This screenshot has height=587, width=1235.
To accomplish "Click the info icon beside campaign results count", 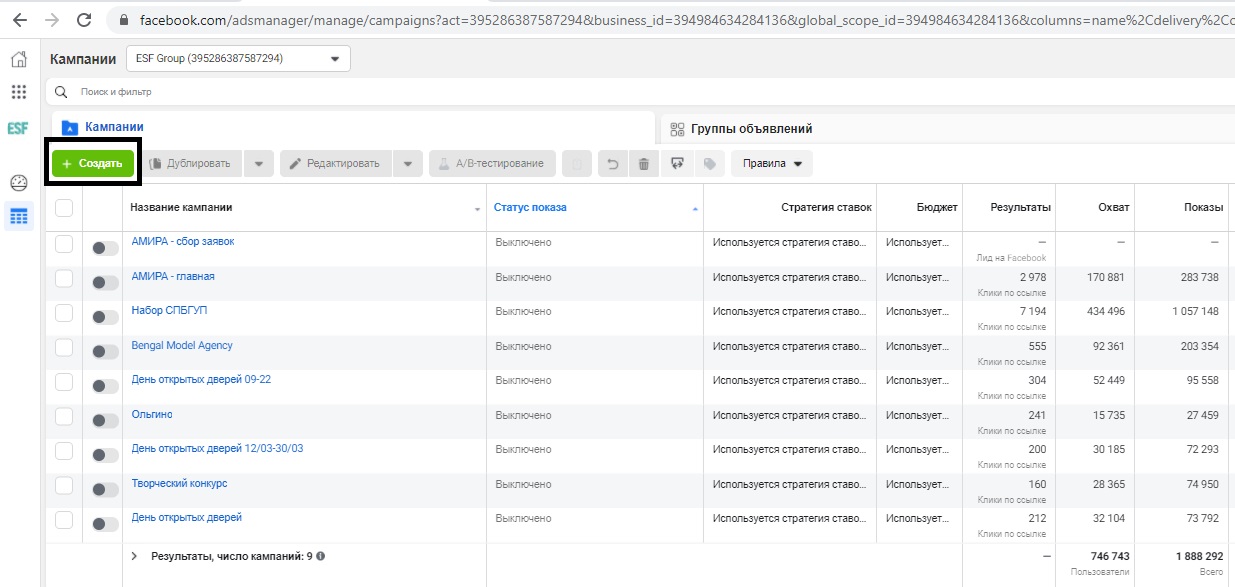I will (x=321, y=556).
